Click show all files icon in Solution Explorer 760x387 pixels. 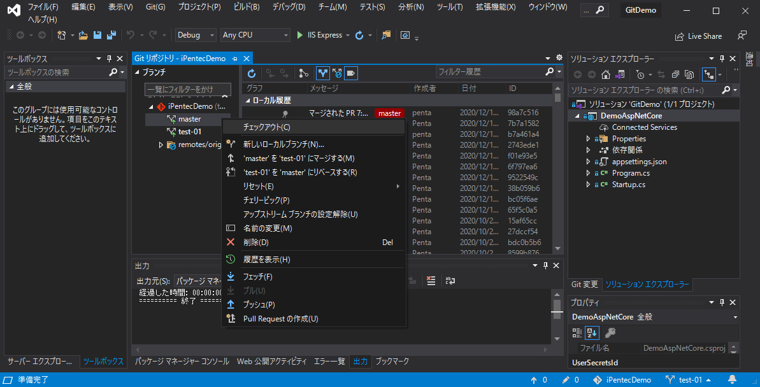pyautogui.click(x=689, y=75)
